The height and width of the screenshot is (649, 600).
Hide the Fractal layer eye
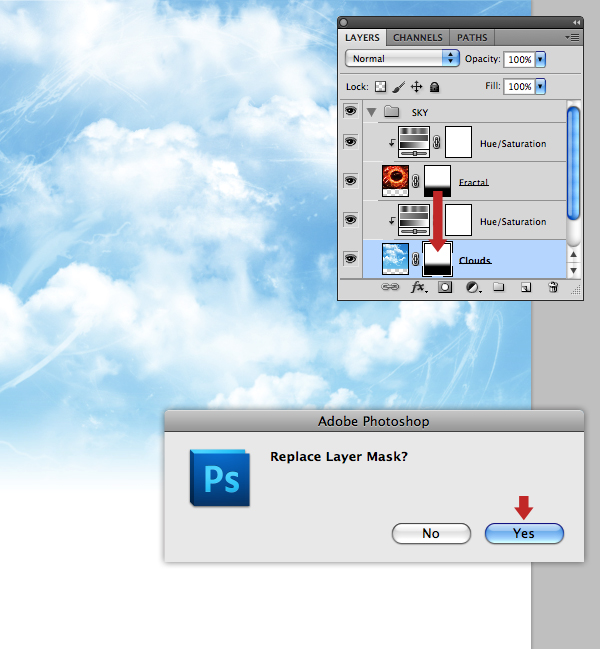click(350, 181)
